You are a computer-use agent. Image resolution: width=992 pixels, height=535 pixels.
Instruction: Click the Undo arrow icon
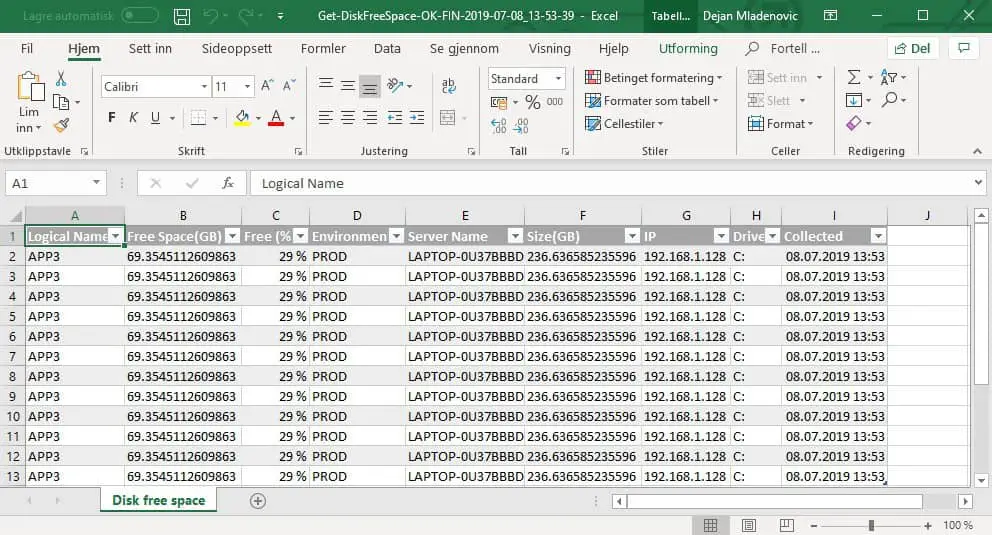(211, 16)
